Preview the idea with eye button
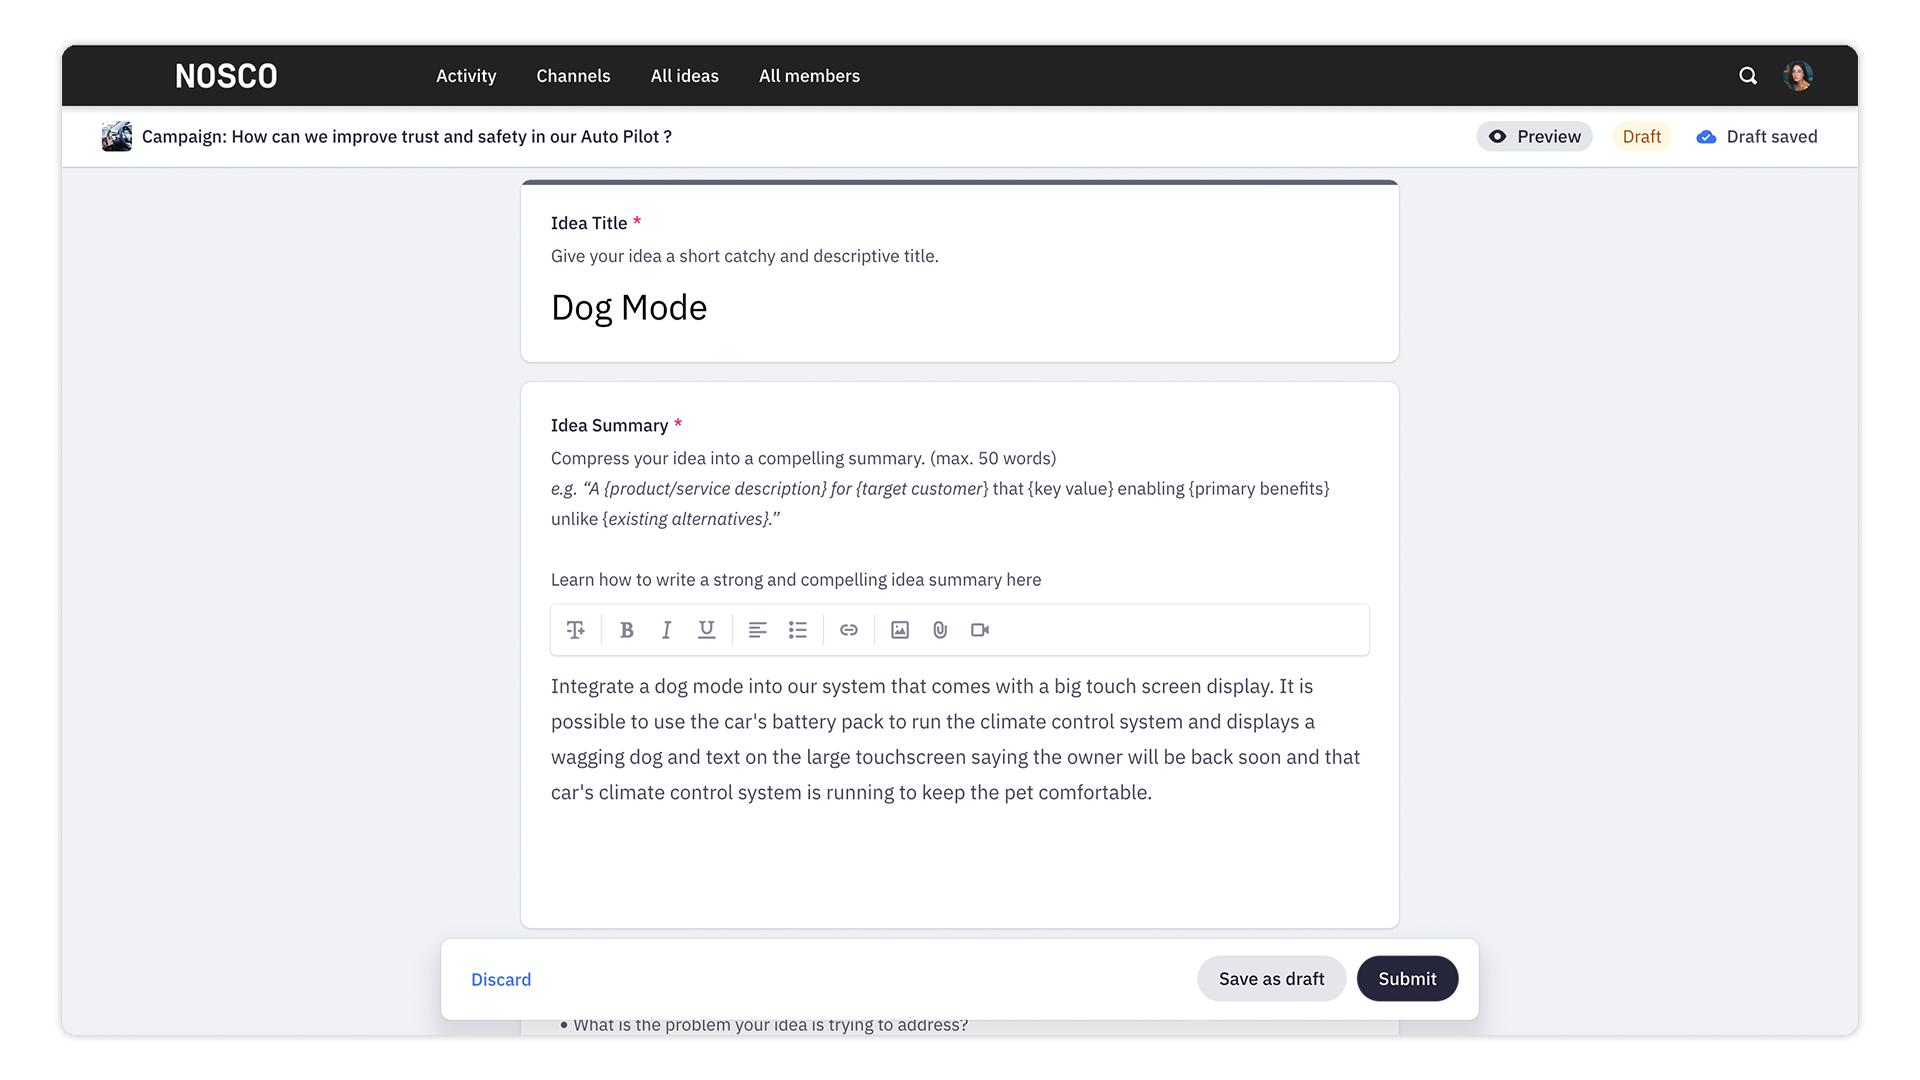1920x1080 pixels. coord(1534,137)
